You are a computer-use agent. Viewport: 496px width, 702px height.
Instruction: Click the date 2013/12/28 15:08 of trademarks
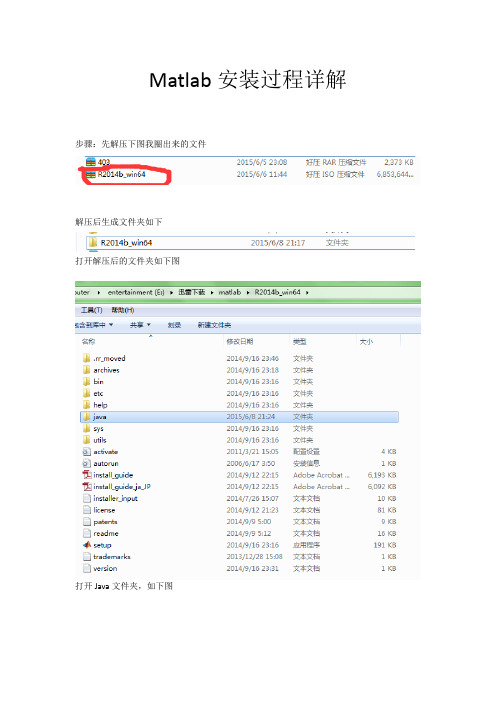click(254, 557)
